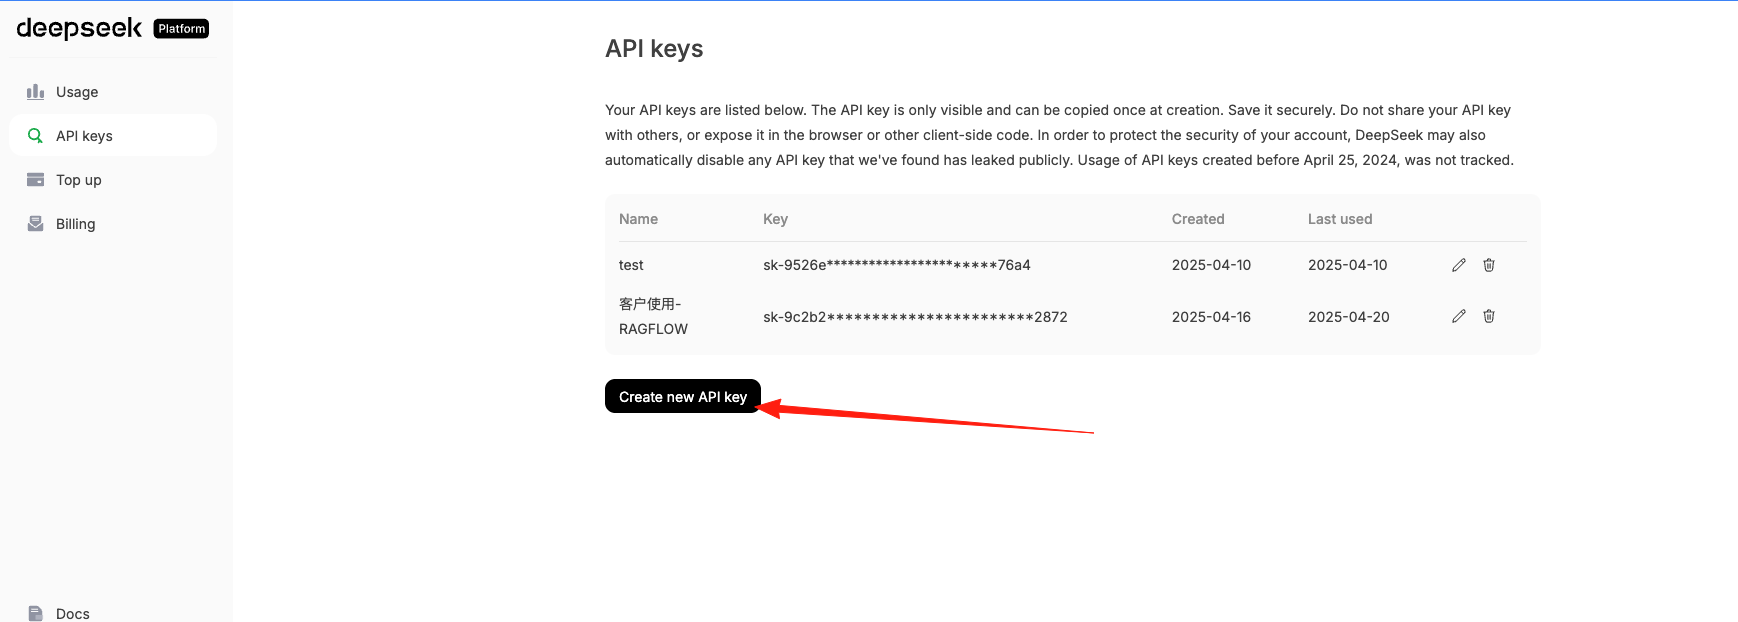Click the deepseek logo

tap(79, 28)
